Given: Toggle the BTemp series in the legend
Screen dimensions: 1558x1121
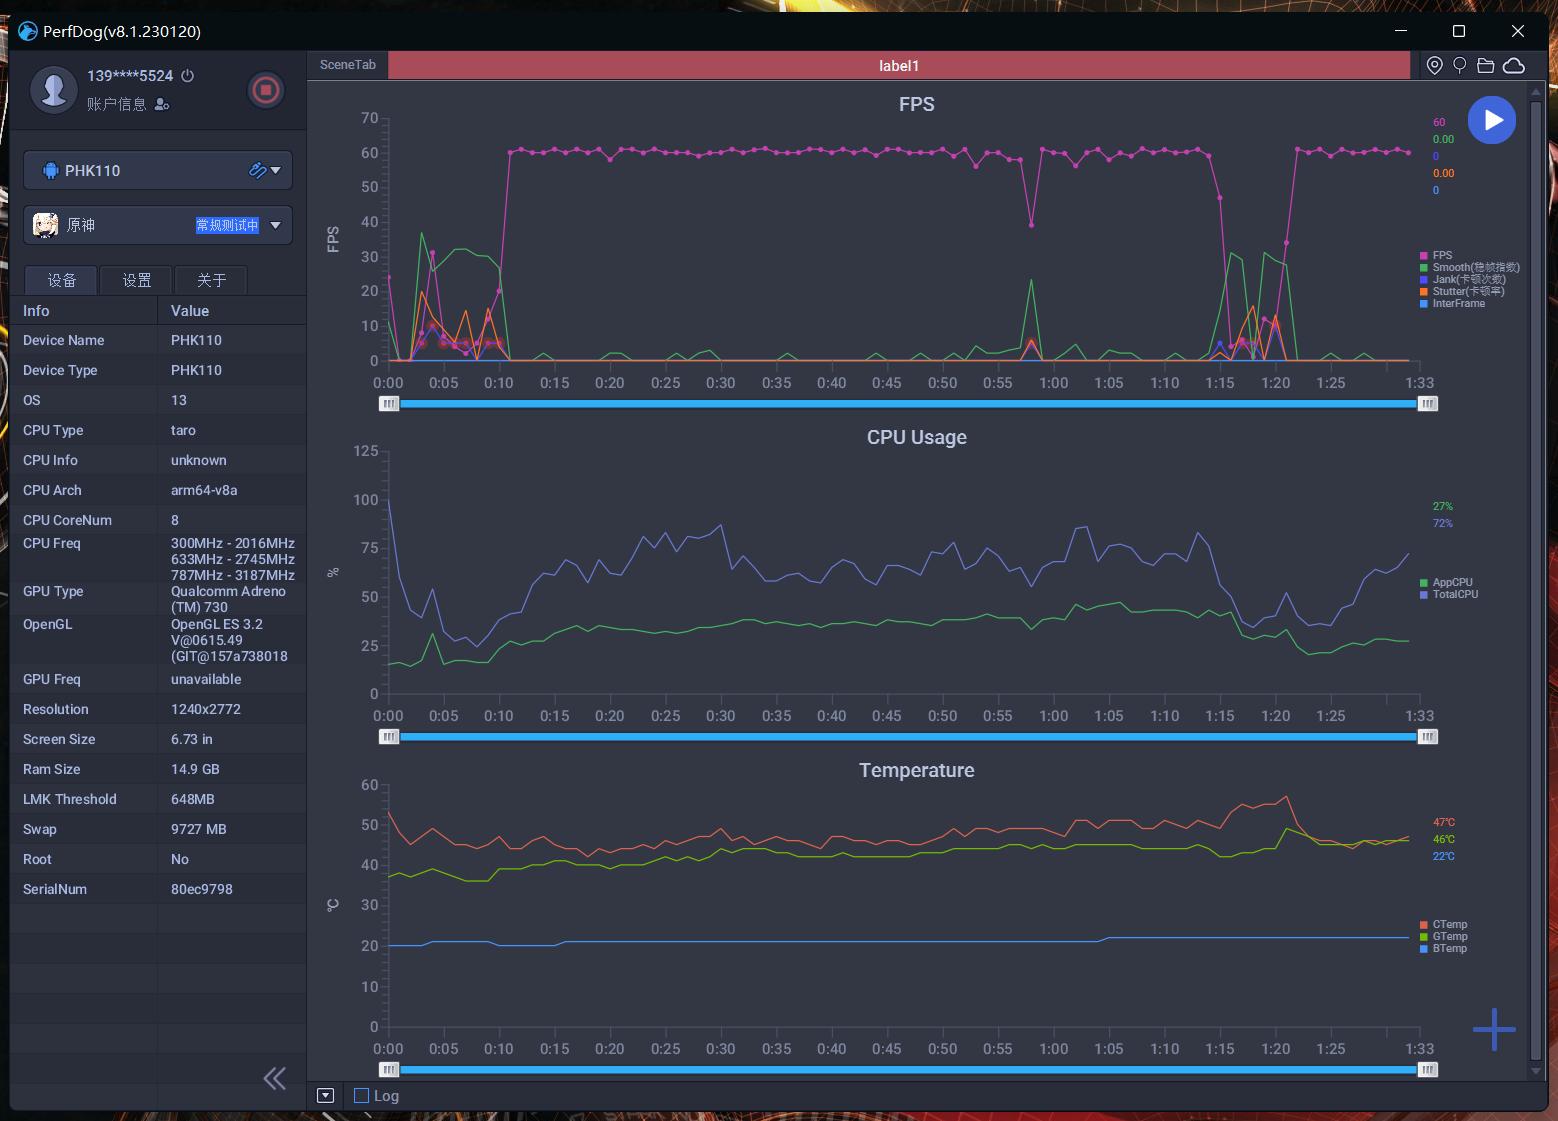Looking at the screenshot, I should [1449, 949].
